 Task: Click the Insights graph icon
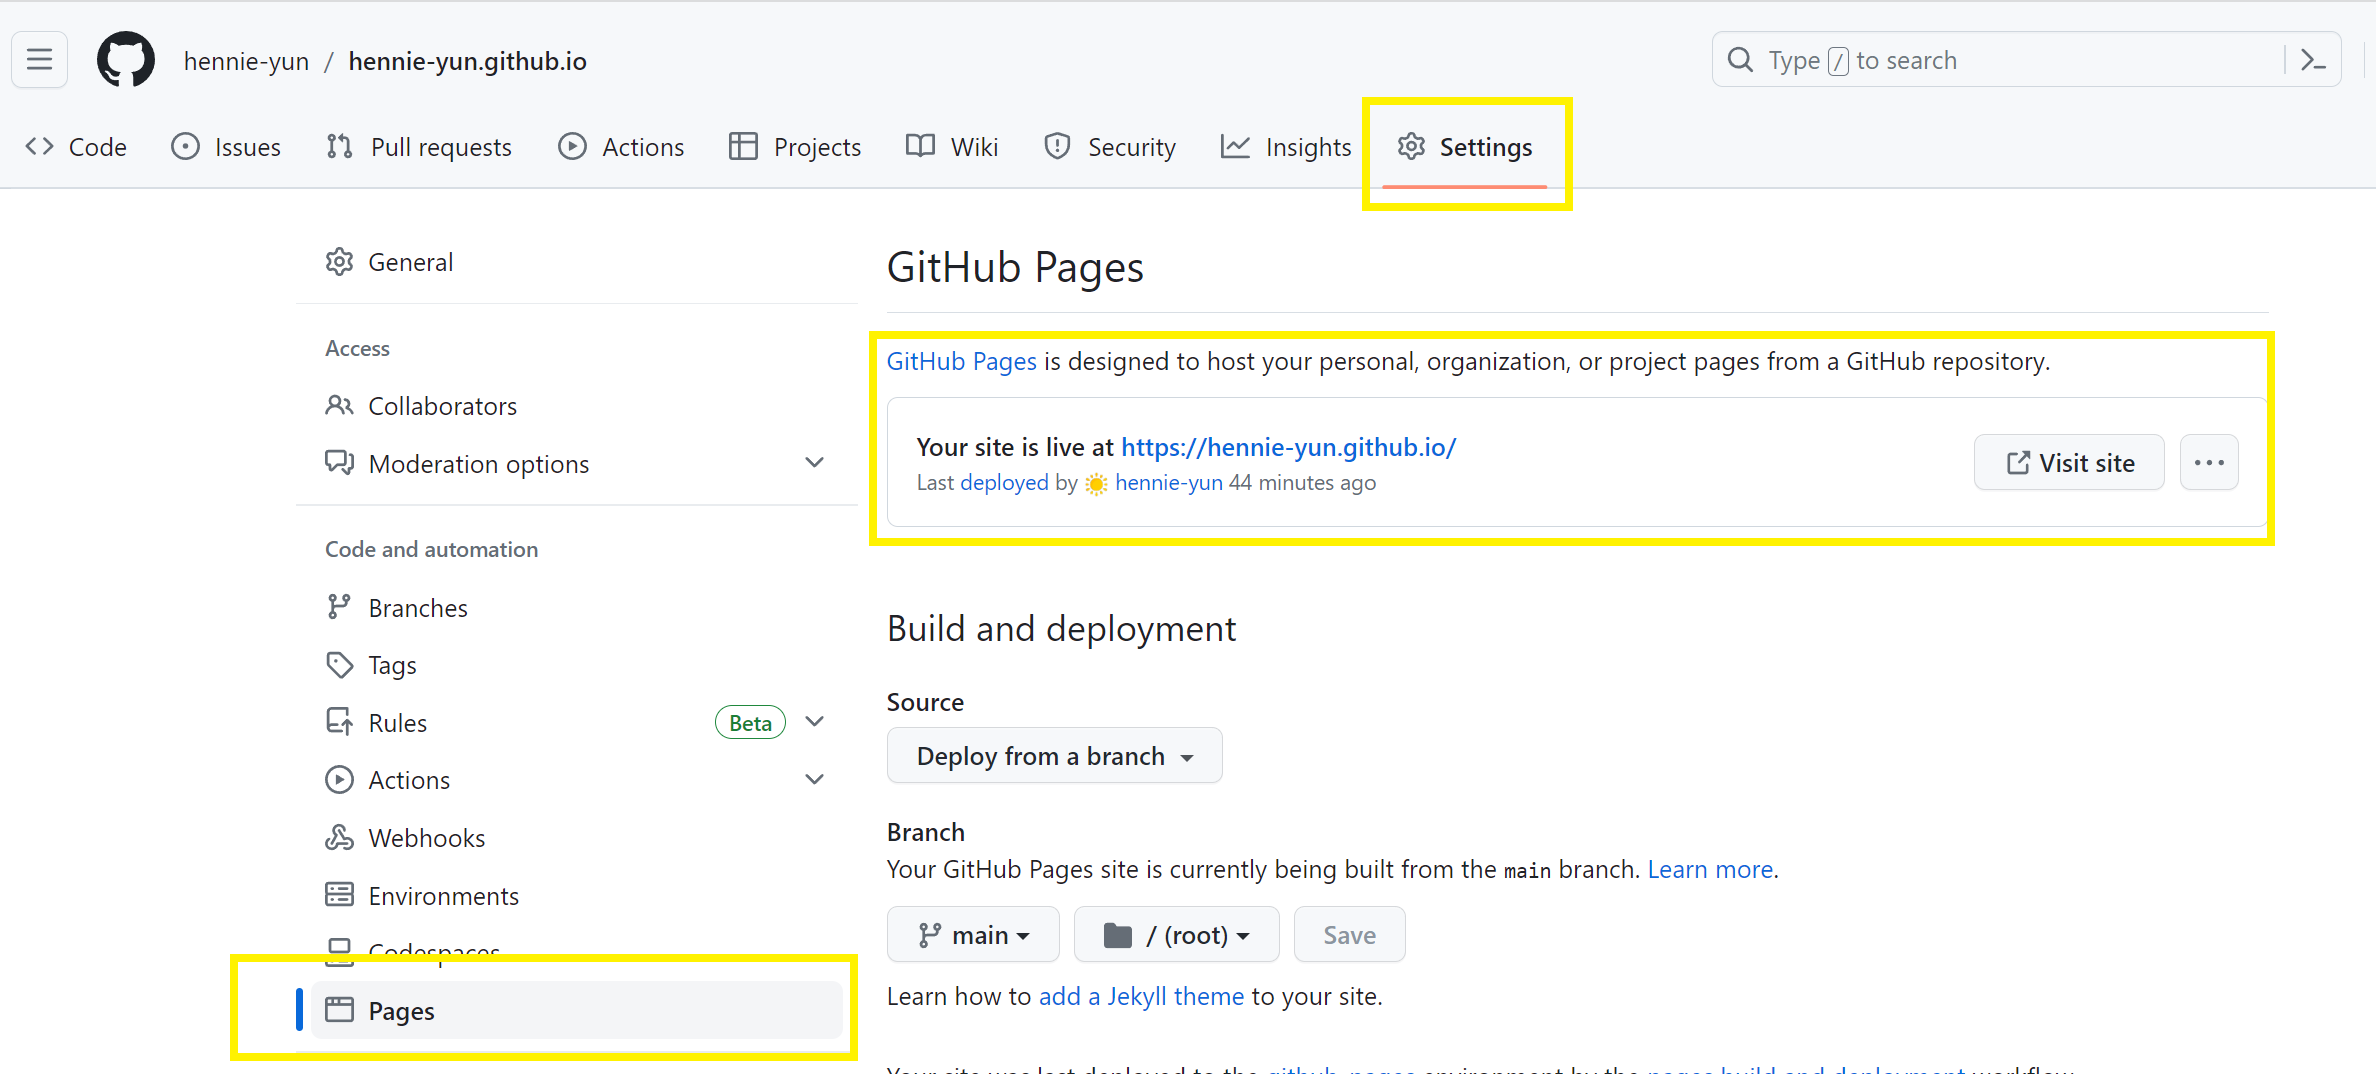[x=1235, y=147]
